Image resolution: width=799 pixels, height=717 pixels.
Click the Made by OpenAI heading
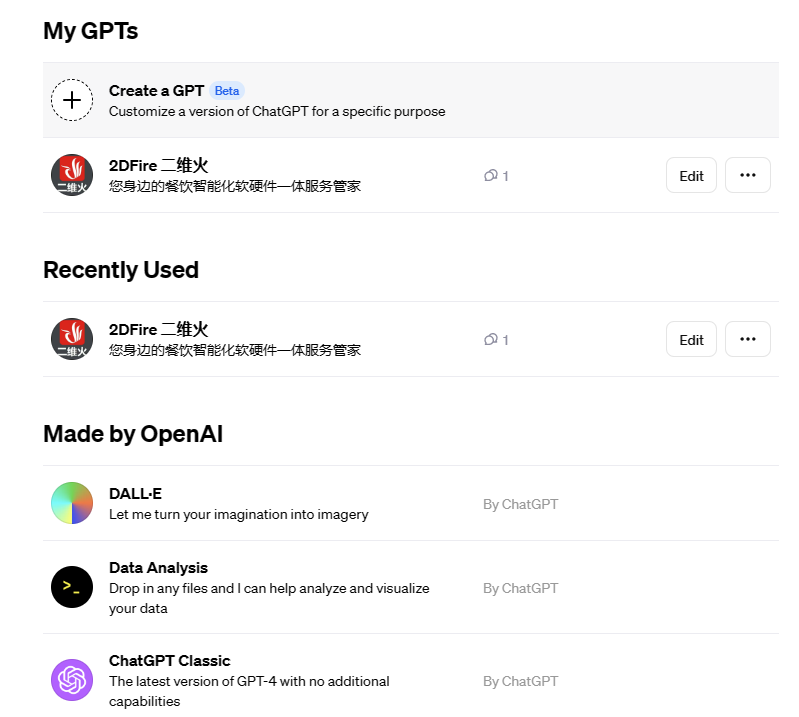[133, 434]
